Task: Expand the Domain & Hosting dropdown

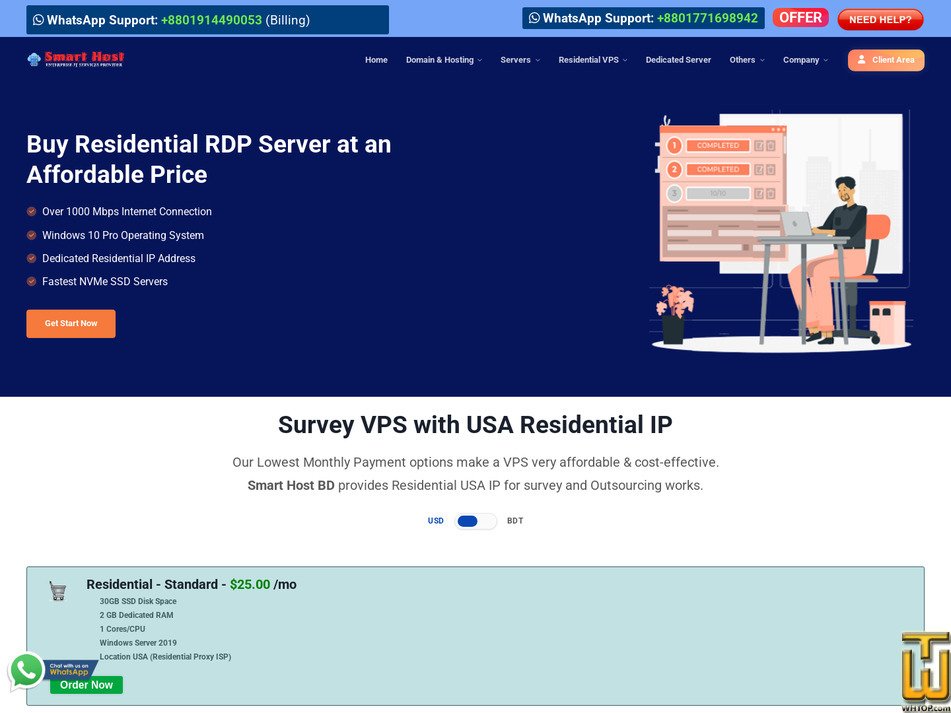Action: point(444,60)
